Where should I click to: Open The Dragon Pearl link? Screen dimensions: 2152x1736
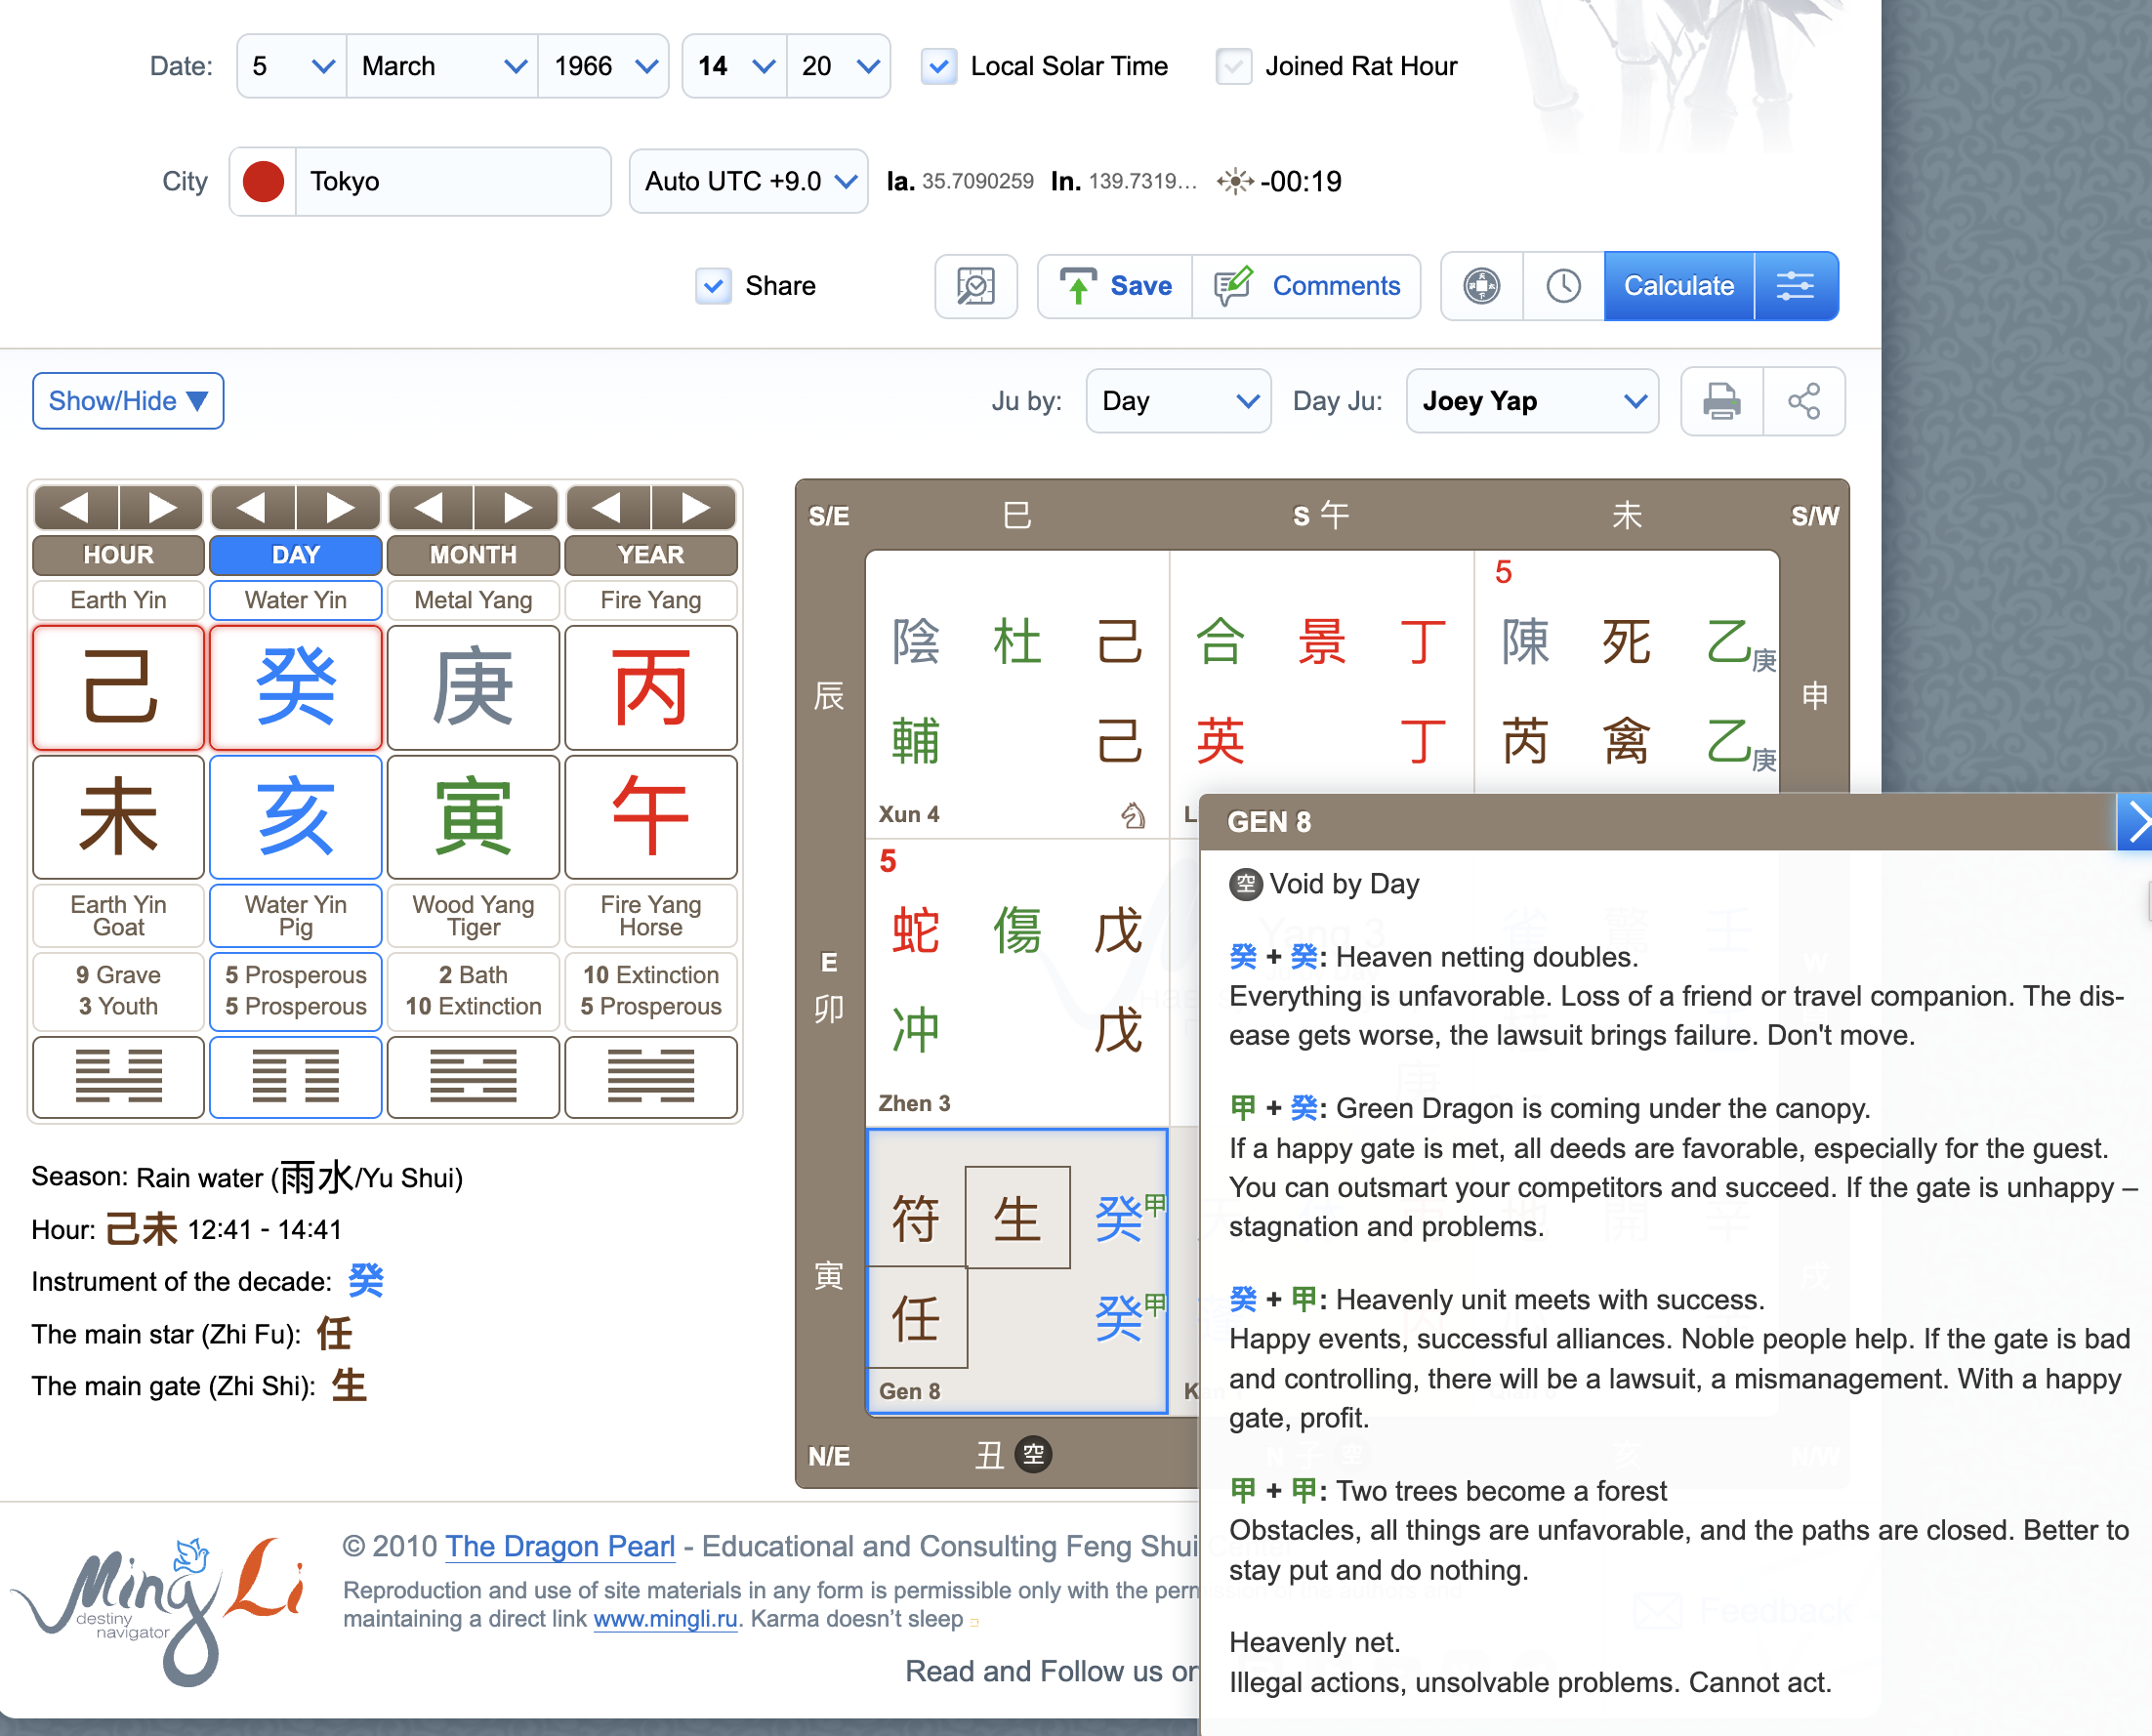tap(559, 1547)
